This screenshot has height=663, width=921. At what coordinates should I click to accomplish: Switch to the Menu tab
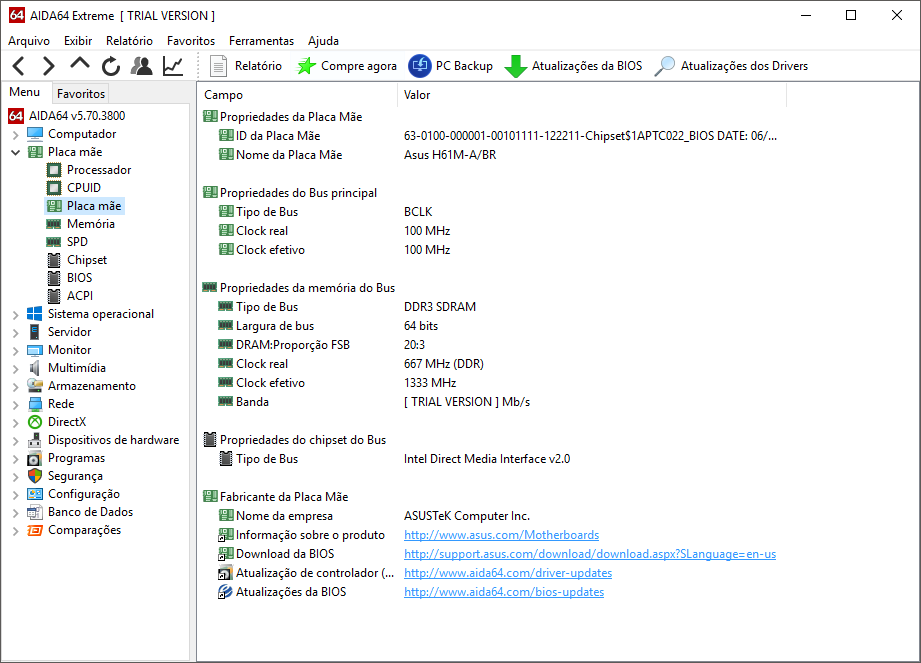25,92
